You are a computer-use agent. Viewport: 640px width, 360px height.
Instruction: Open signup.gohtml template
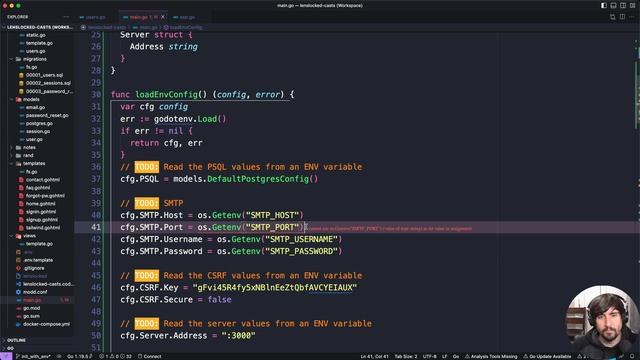[41, 220]
